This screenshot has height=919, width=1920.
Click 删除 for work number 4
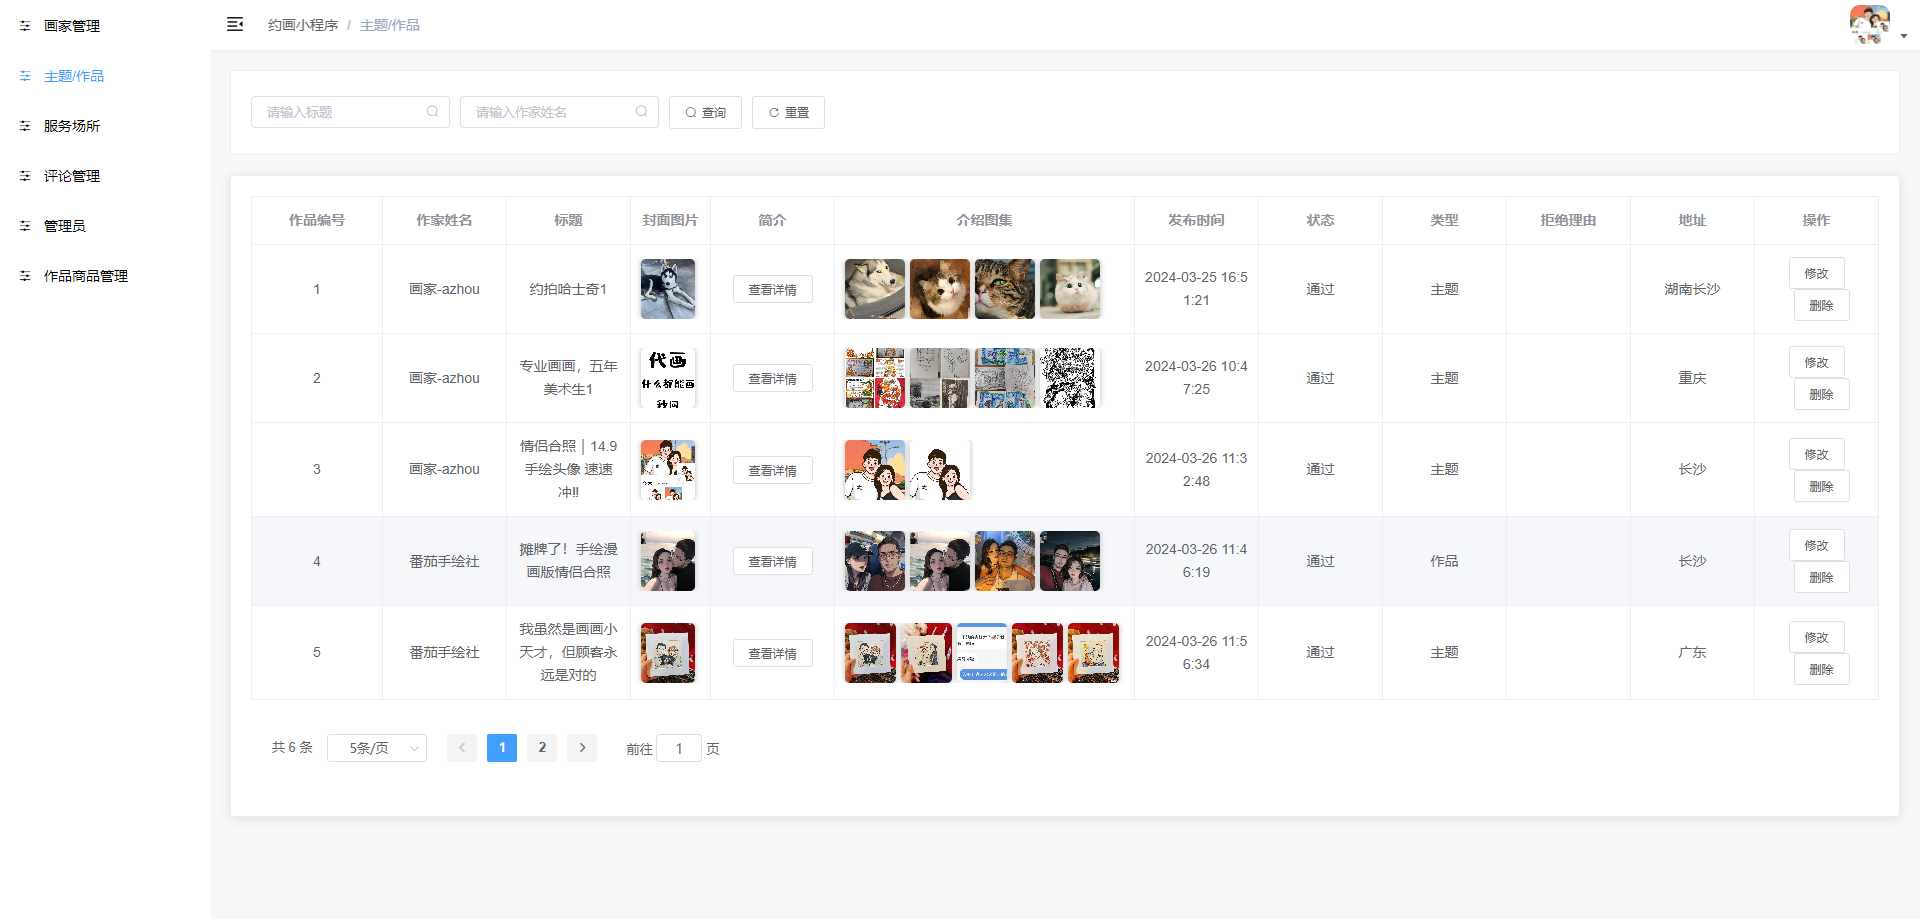click(1822, 577)
